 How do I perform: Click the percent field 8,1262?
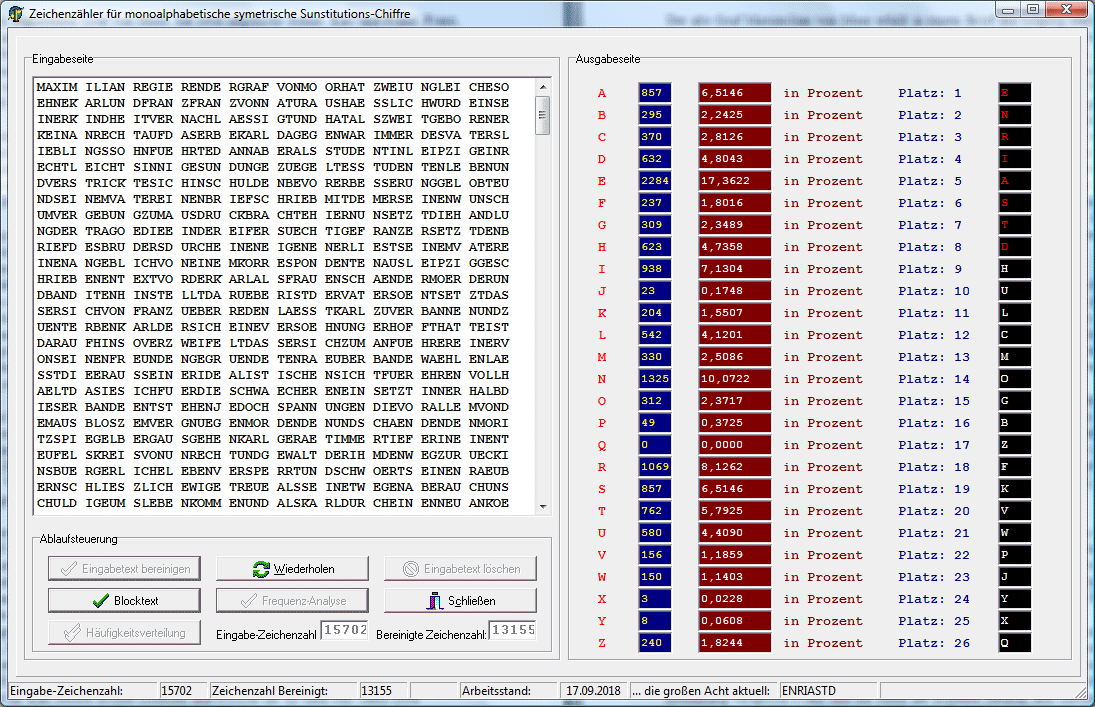(735, 467)
